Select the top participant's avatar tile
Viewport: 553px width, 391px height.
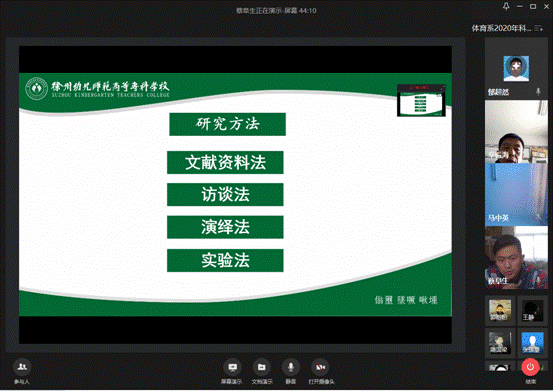click(516, 68)
